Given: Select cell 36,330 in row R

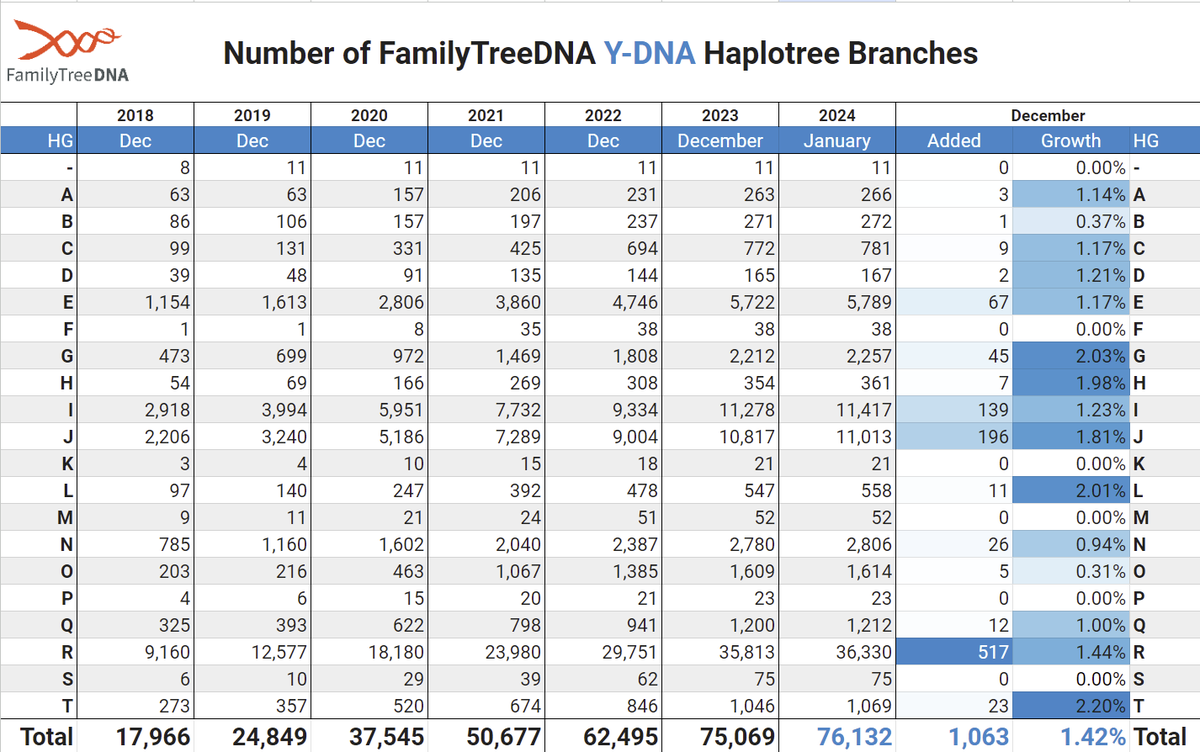Looking at the screenshot, I should [x=837, y=652].
